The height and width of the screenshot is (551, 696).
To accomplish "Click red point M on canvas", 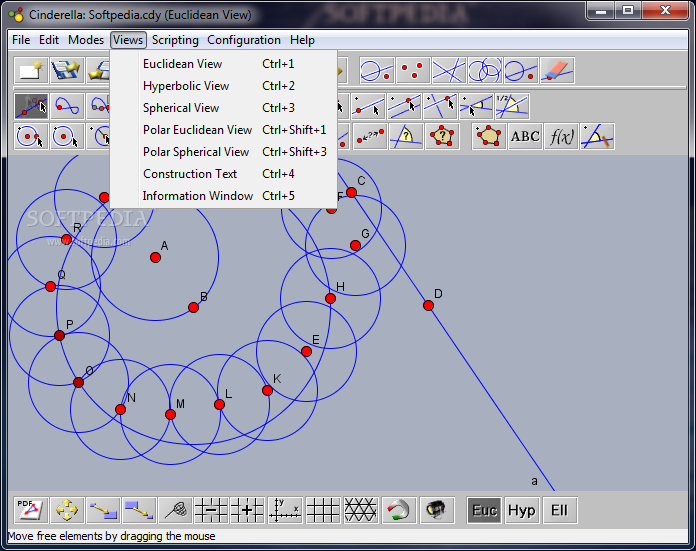I will coord(170,415).
